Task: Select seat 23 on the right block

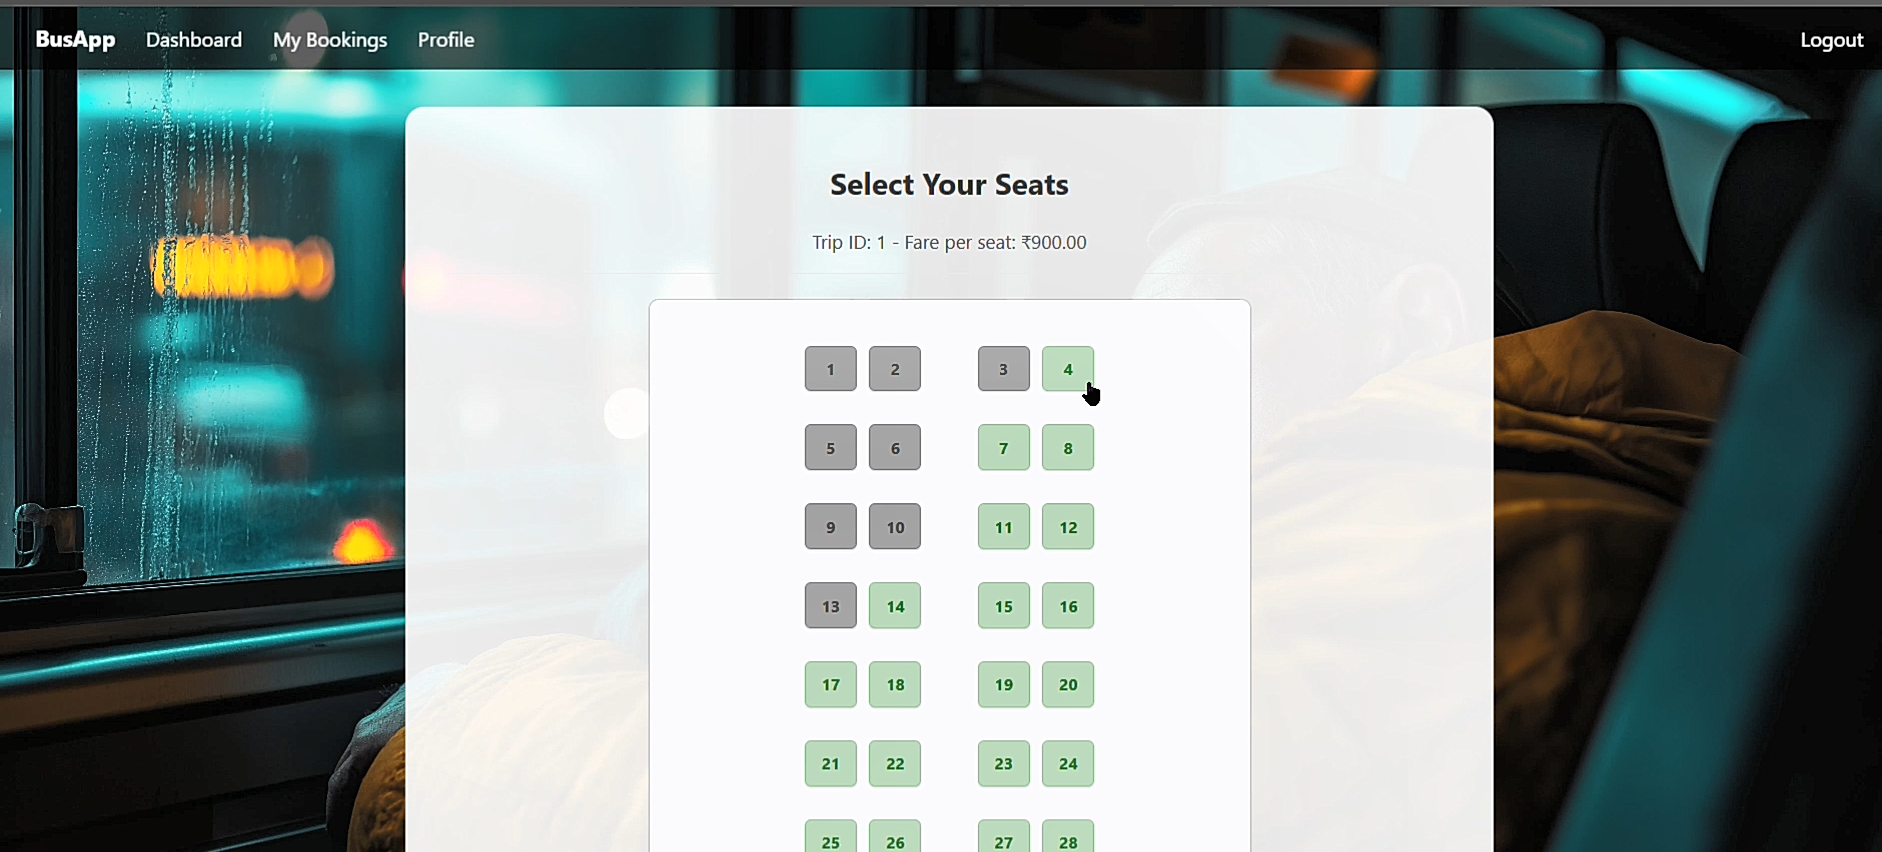Action: pos(1002,763)
